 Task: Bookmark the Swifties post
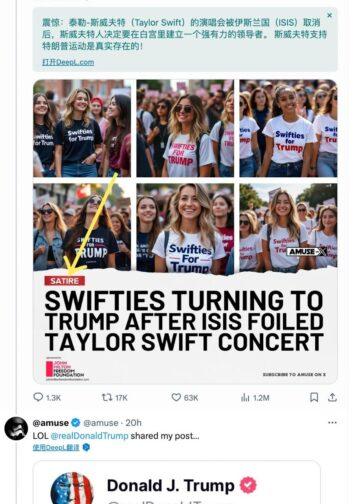pos(314,397)
